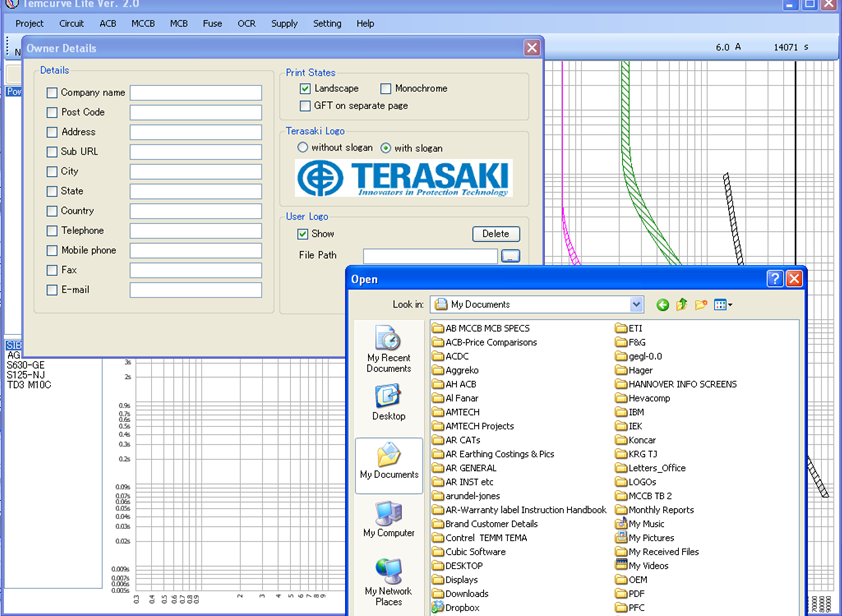Open the MCCB menu
The image size is (842, 616).
tap(142, 23)
